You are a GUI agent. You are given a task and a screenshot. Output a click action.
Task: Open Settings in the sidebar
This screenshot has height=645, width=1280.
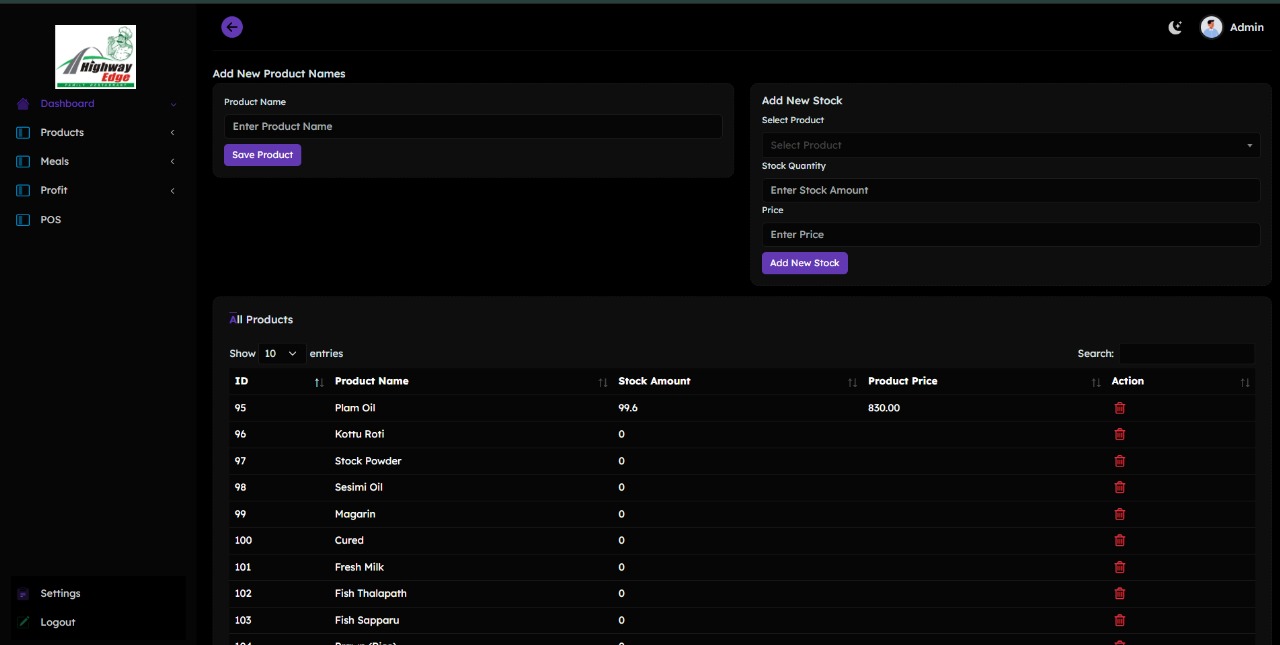[x=60, y=594]
